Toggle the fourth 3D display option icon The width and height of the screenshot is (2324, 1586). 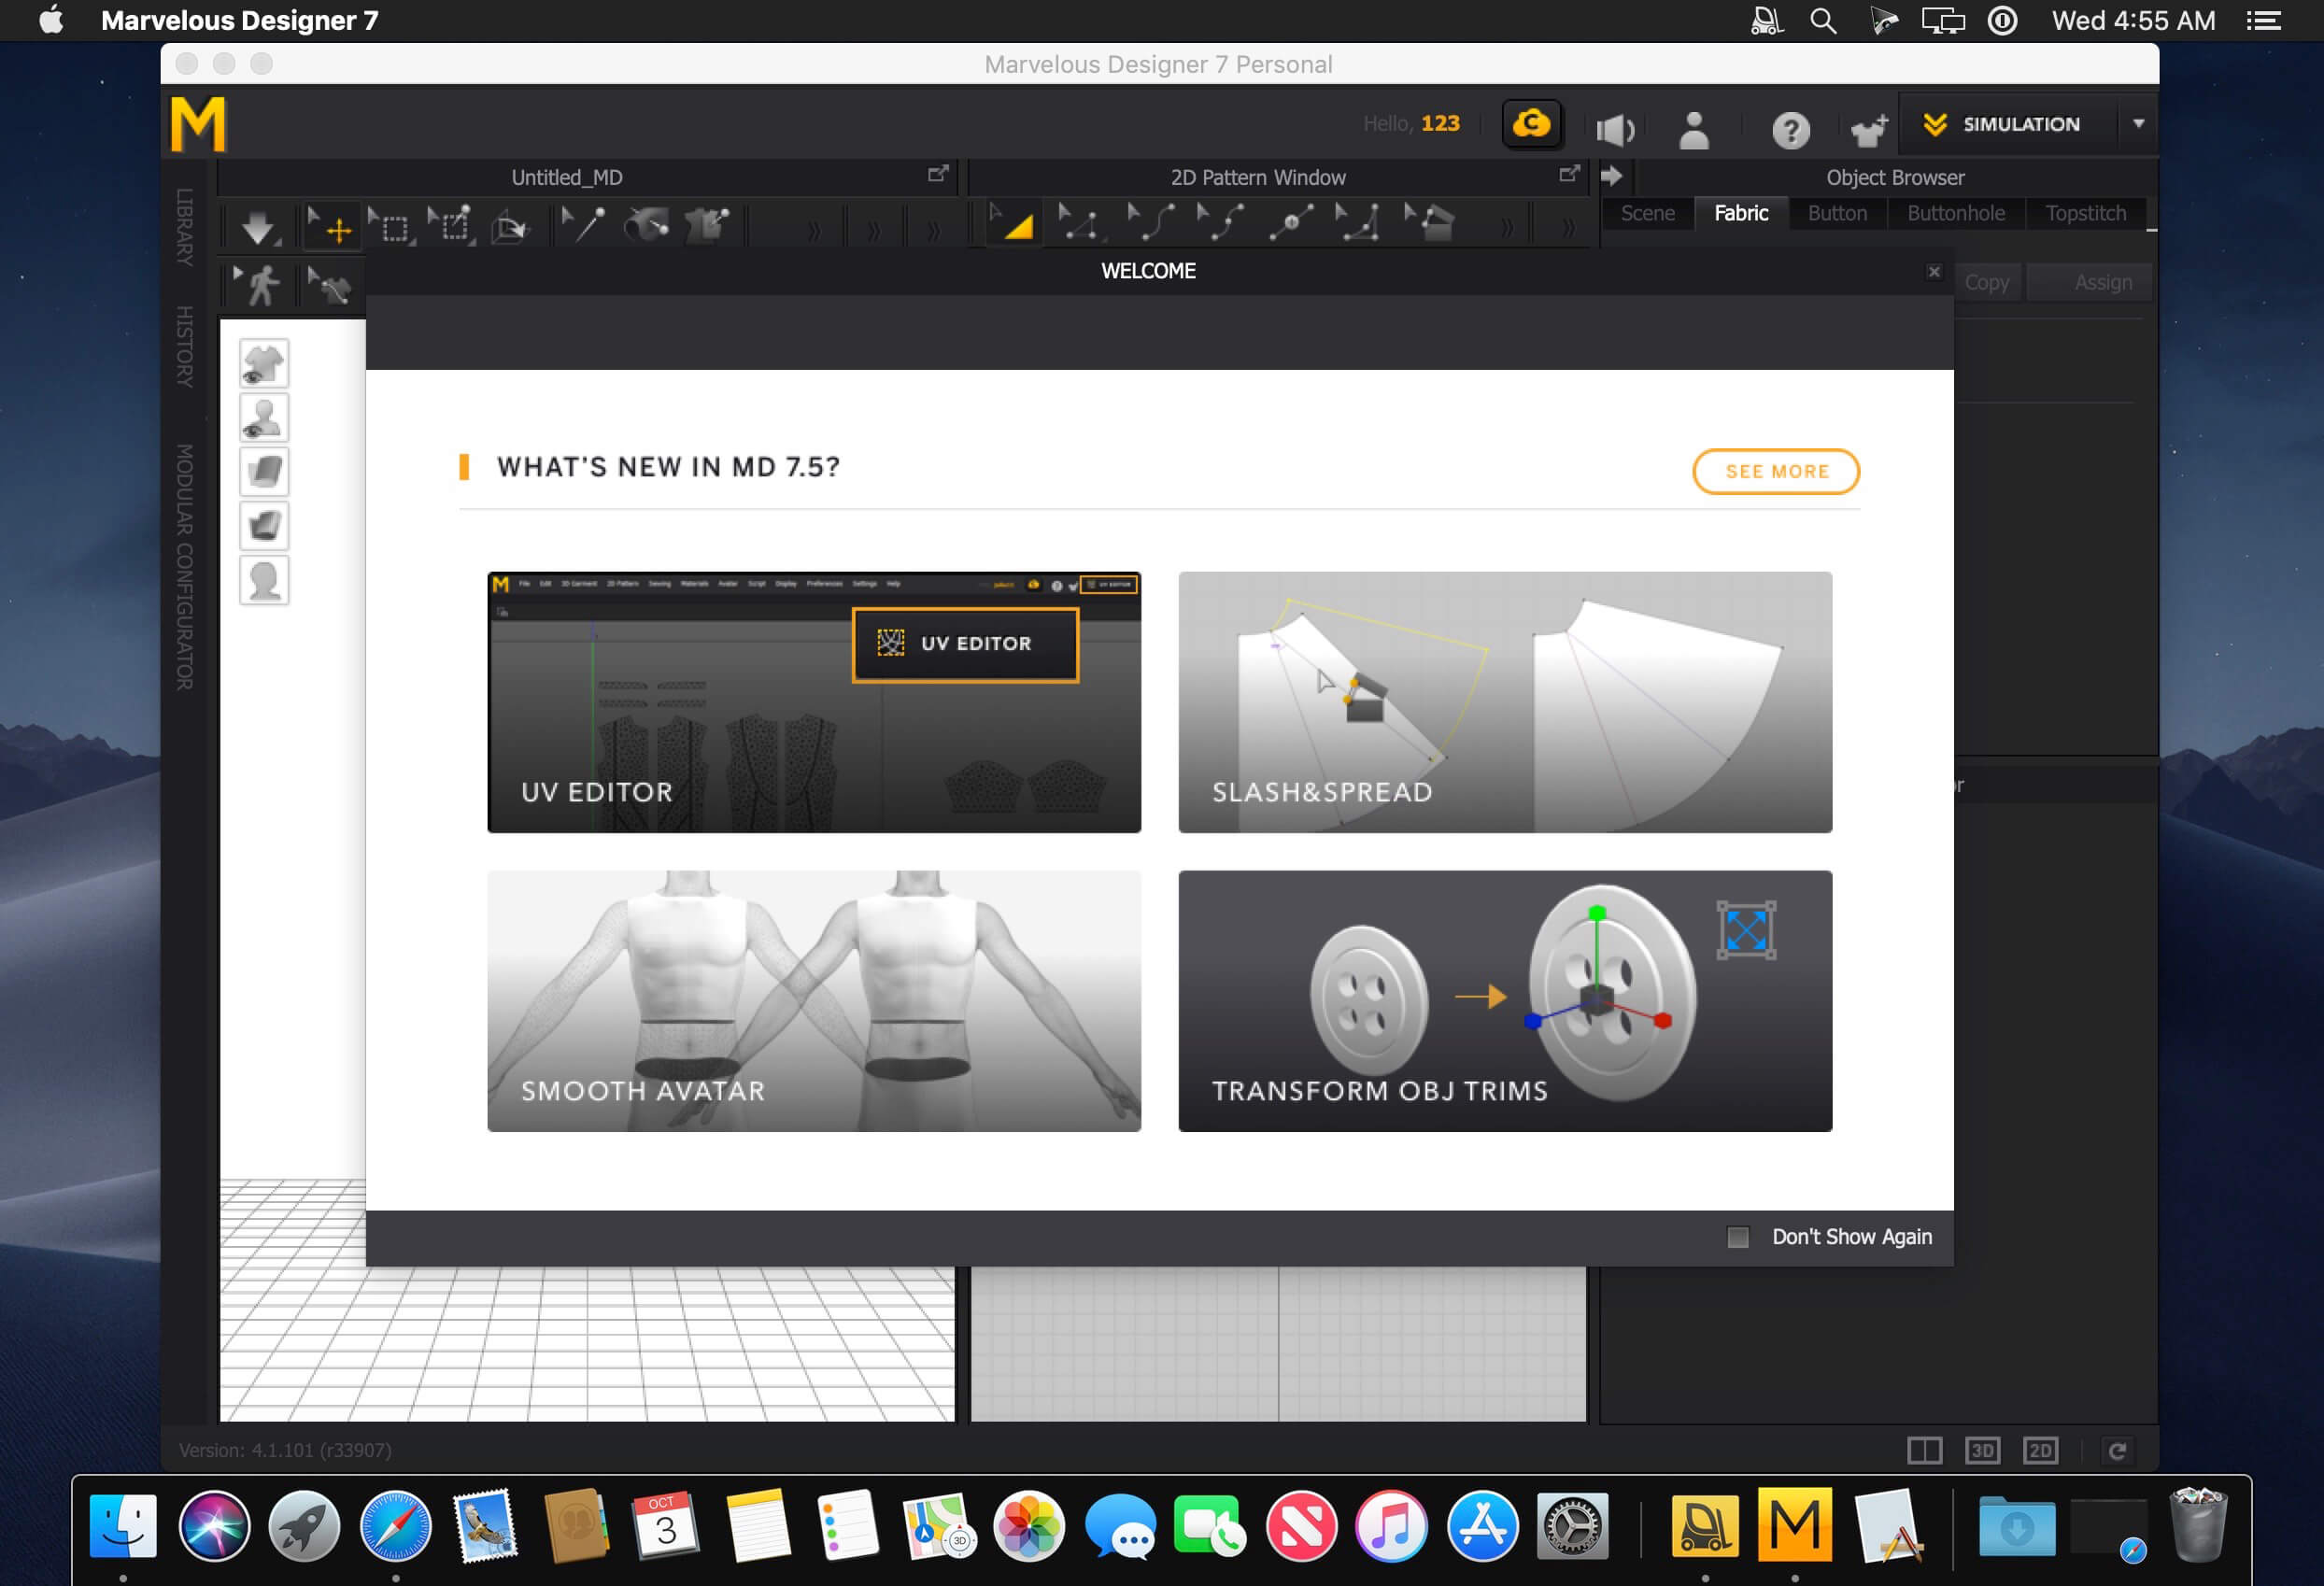coord(264,526)
